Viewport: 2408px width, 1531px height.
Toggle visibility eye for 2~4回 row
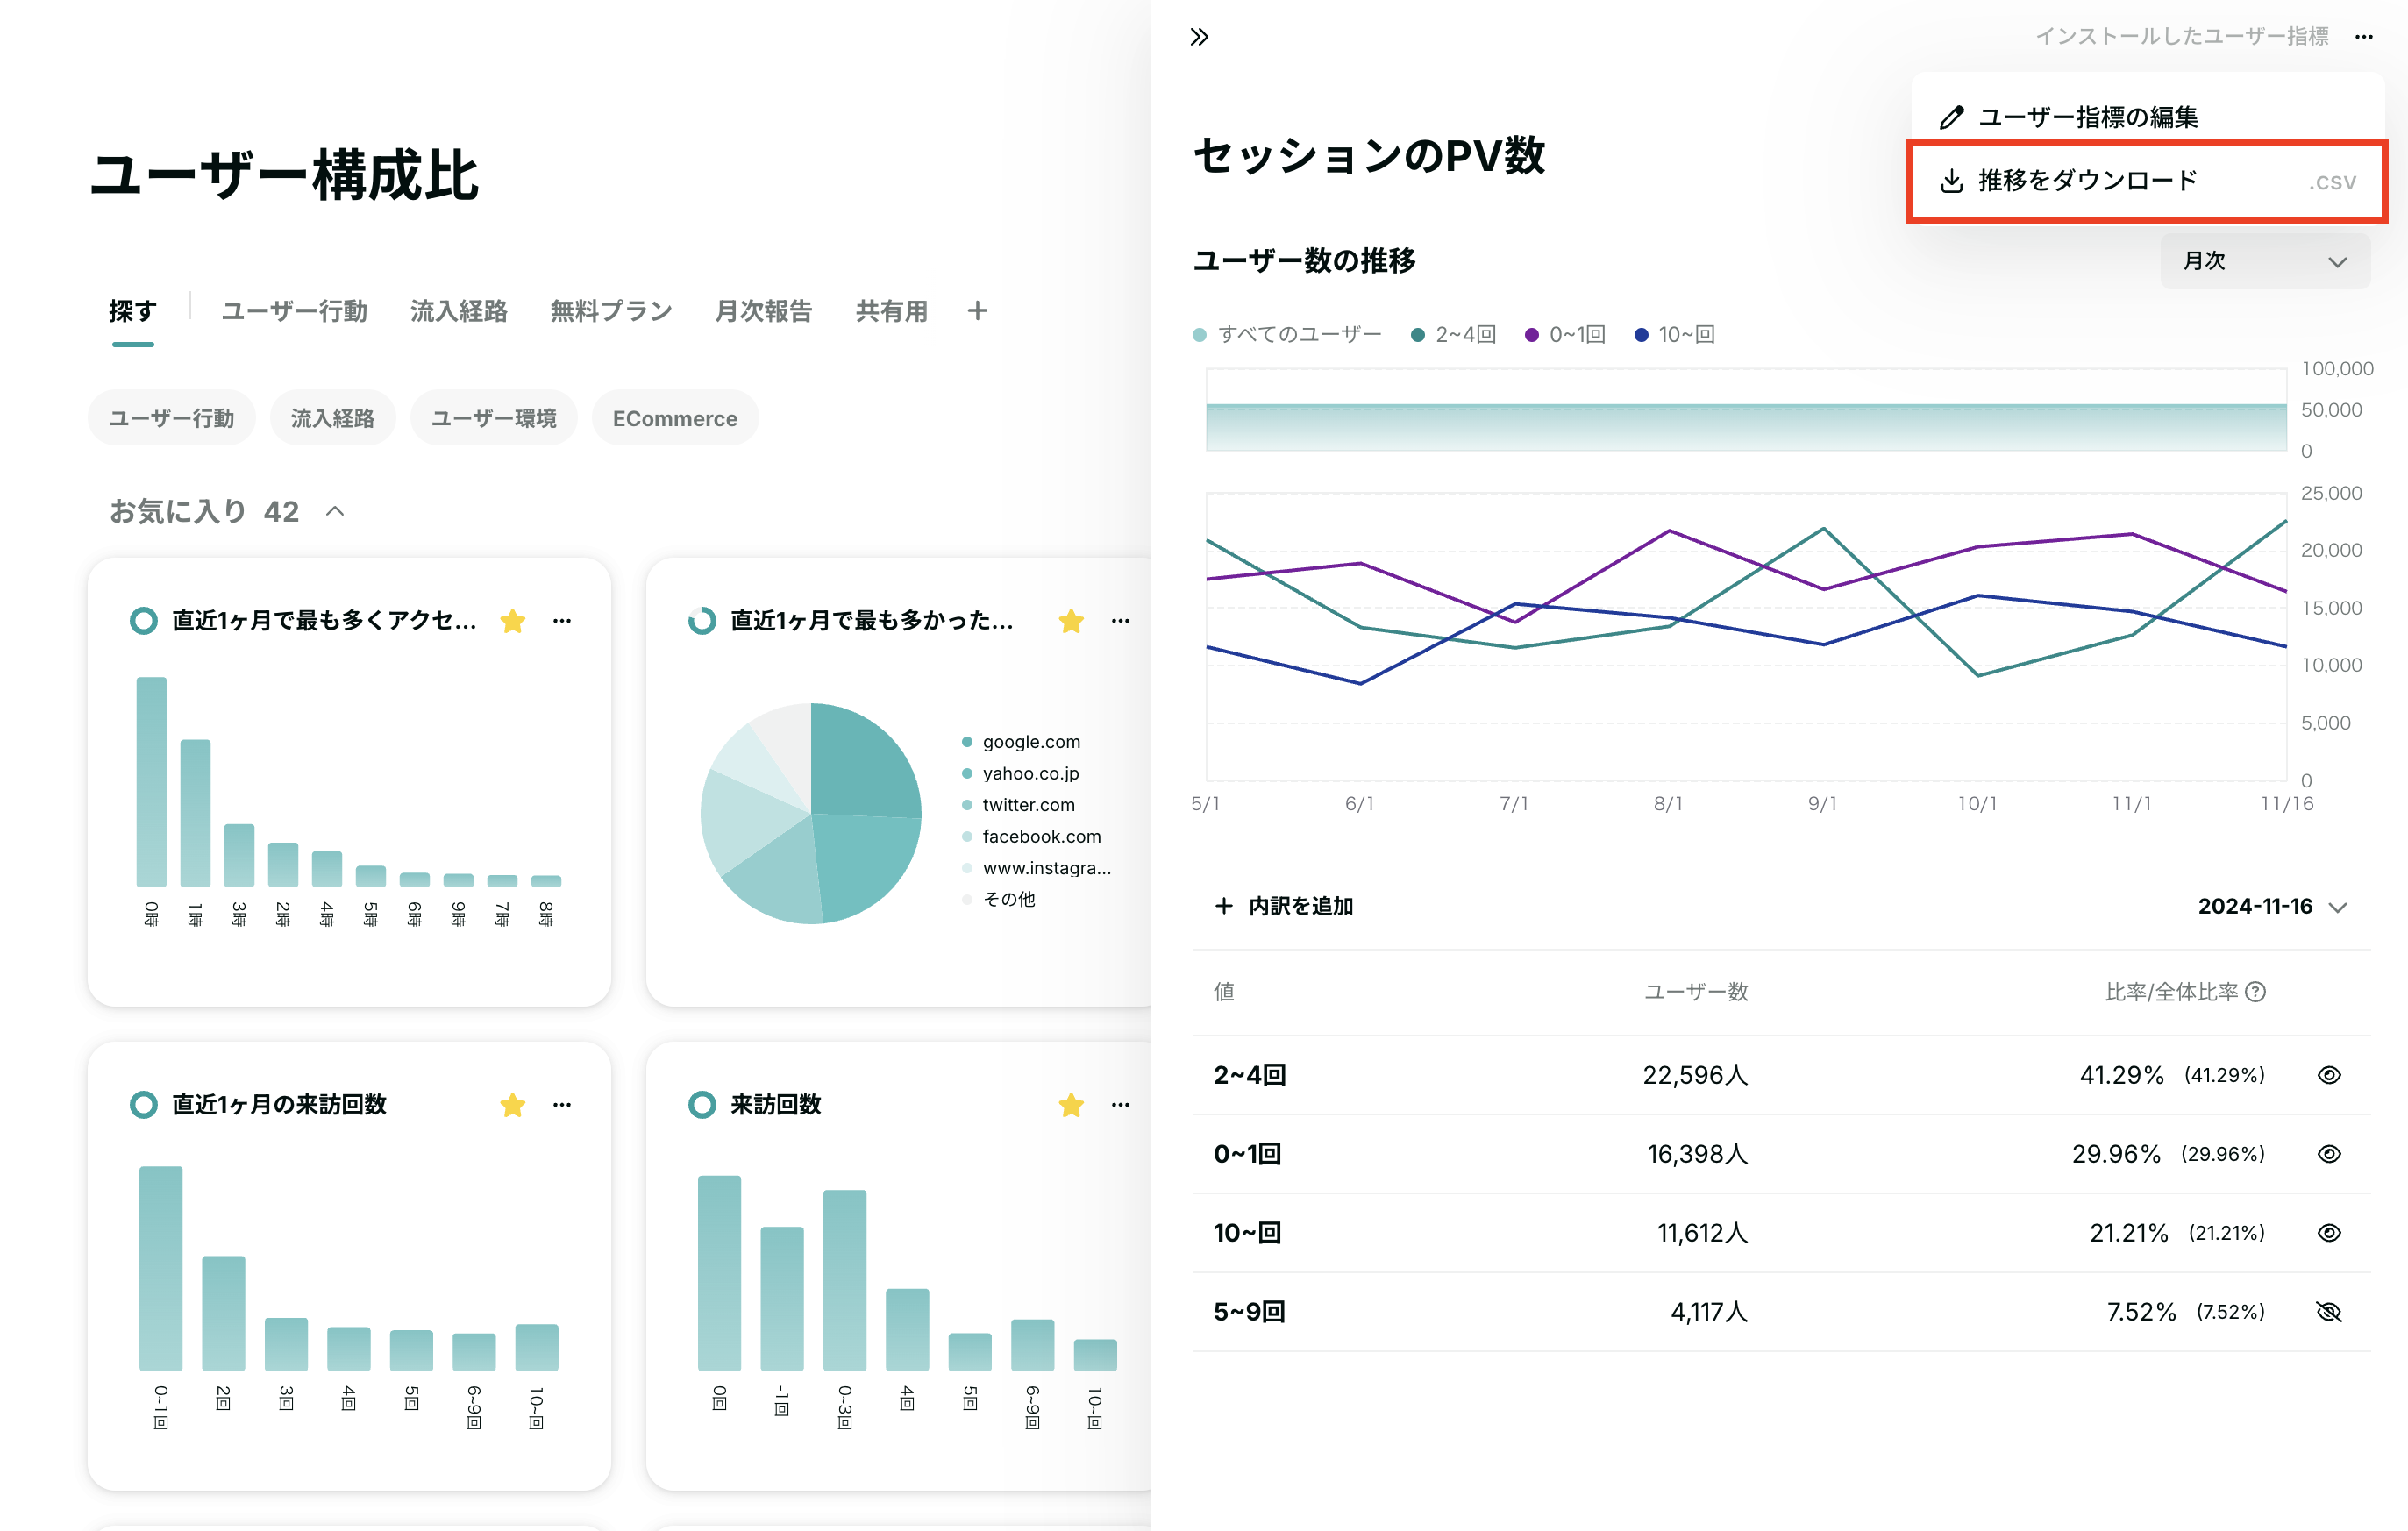pyautogui.click(x=2329, y=1075)
